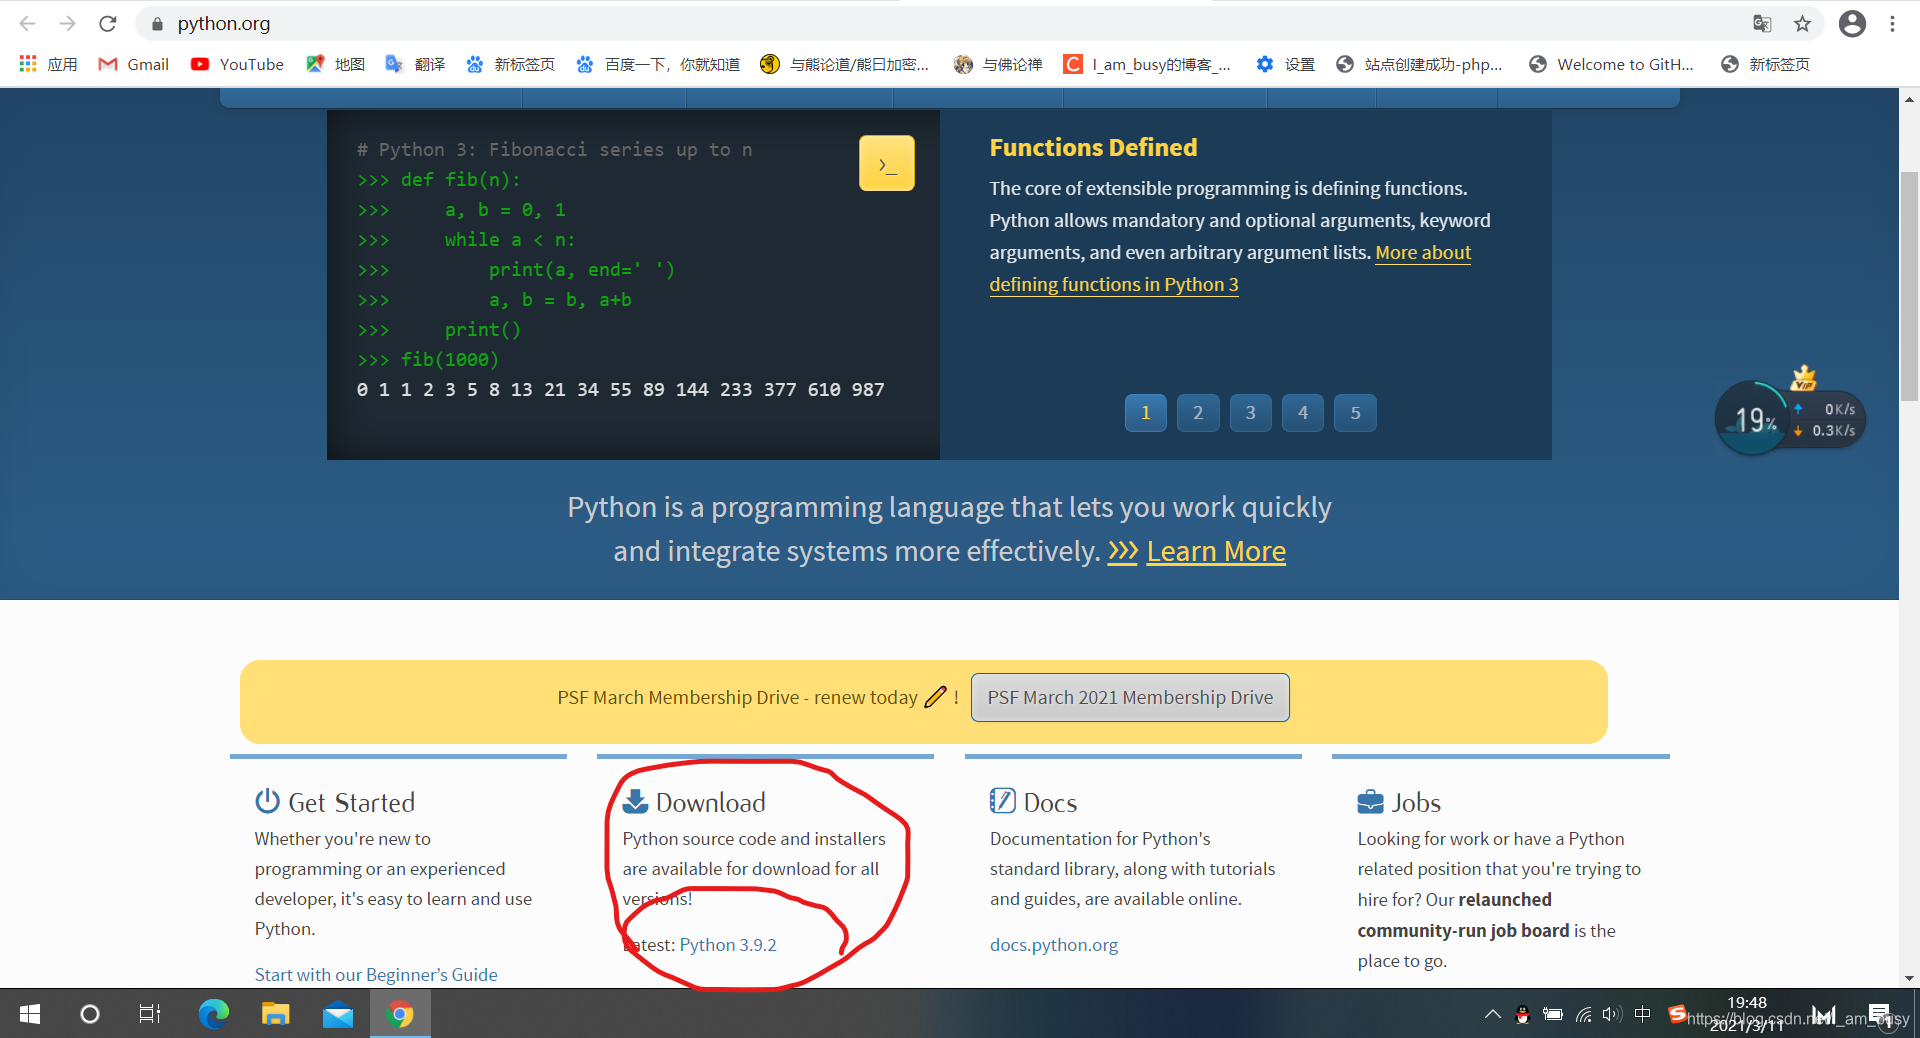Image resolution: width=1920 pixels, height=1038 pixels.
Task: Click the browser forward arrow
Action: [68, 23]
